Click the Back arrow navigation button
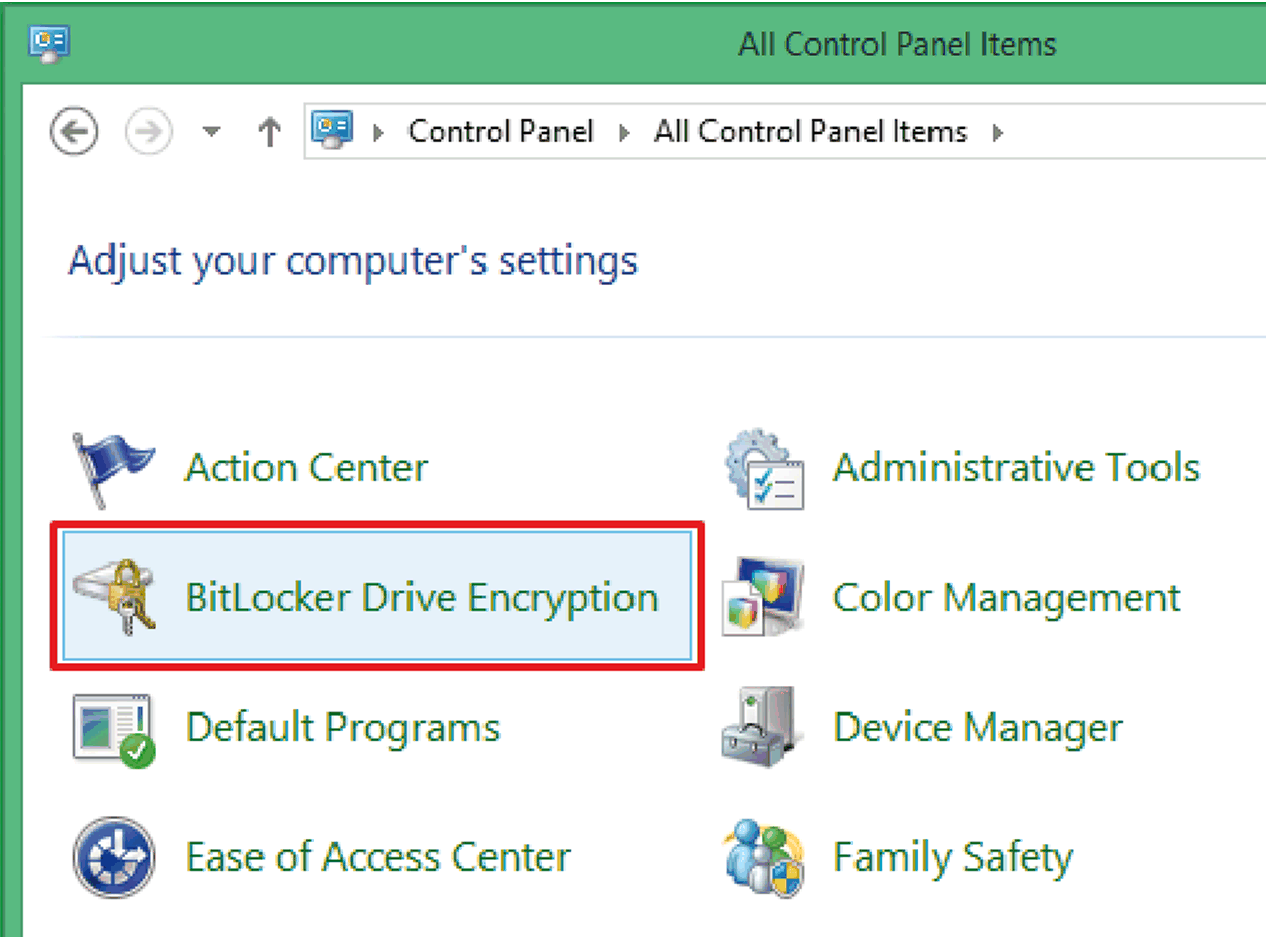 coord(74,132)
